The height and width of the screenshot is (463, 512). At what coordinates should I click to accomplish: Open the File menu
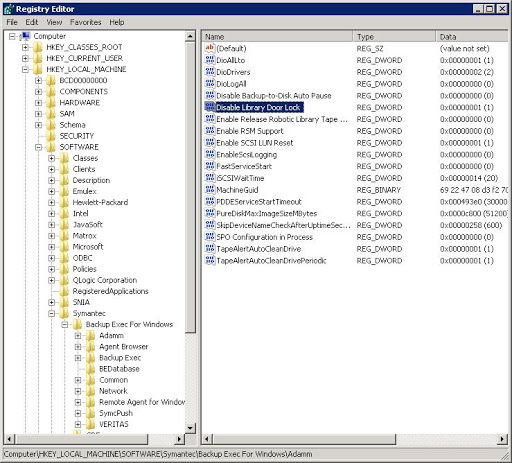coord(12,22)
